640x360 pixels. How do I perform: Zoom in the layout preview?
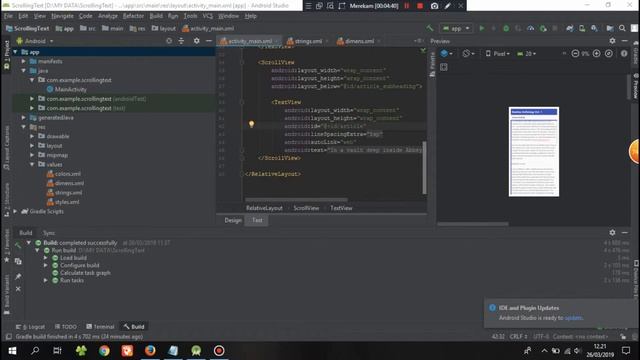[596, 53]
